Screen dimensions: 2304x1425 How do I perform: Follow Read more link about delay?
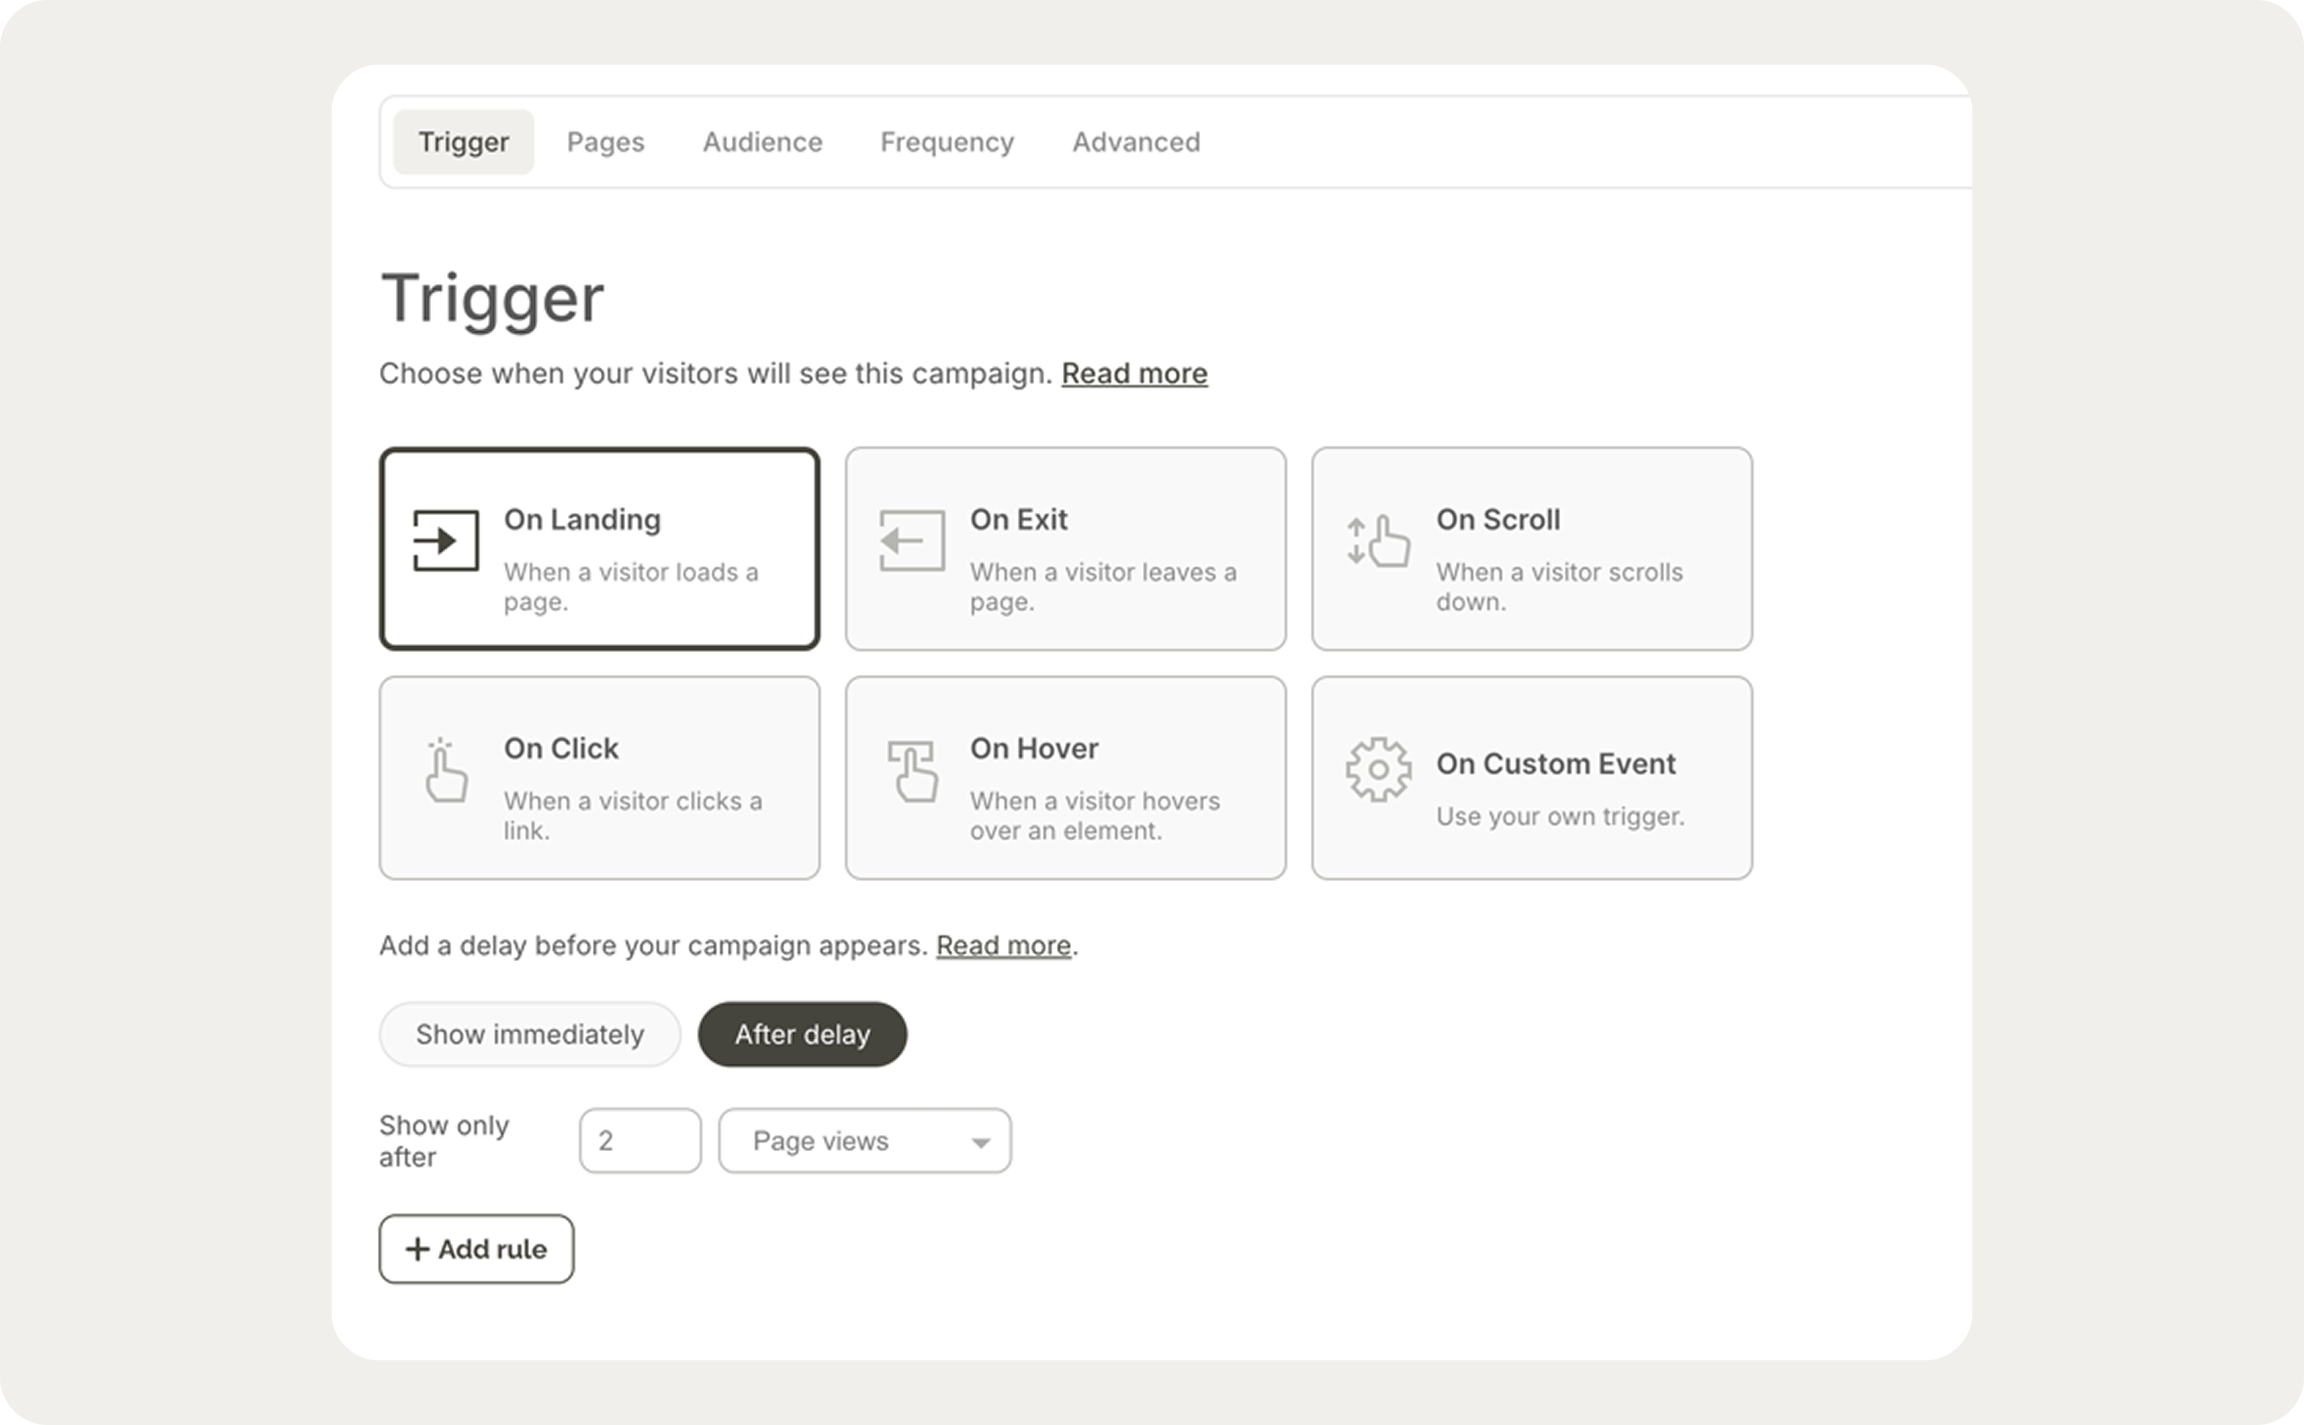(1003, 945)
